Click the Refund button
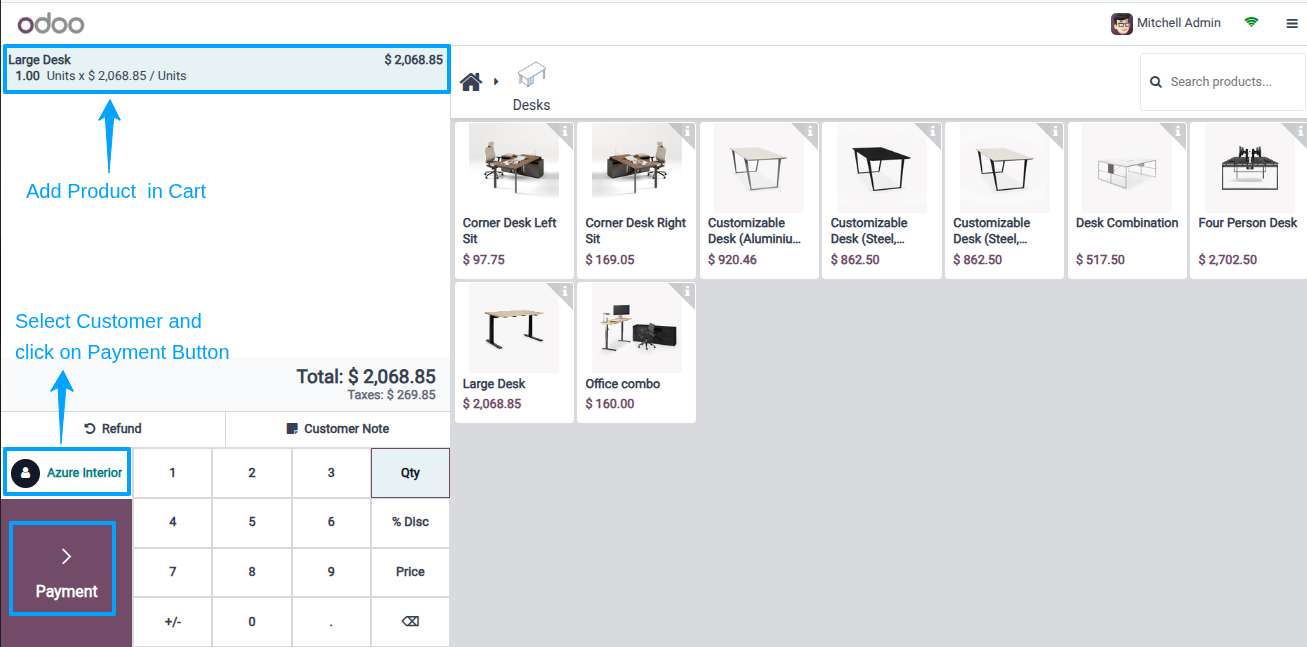Screen dimensions: 1307x647 tap(113, 429)
